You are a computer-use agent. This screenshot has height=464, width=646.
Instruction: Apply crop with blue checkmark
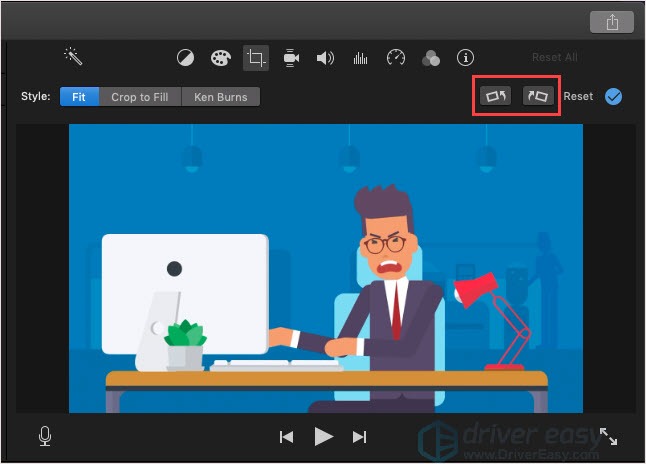coord(613,96)
